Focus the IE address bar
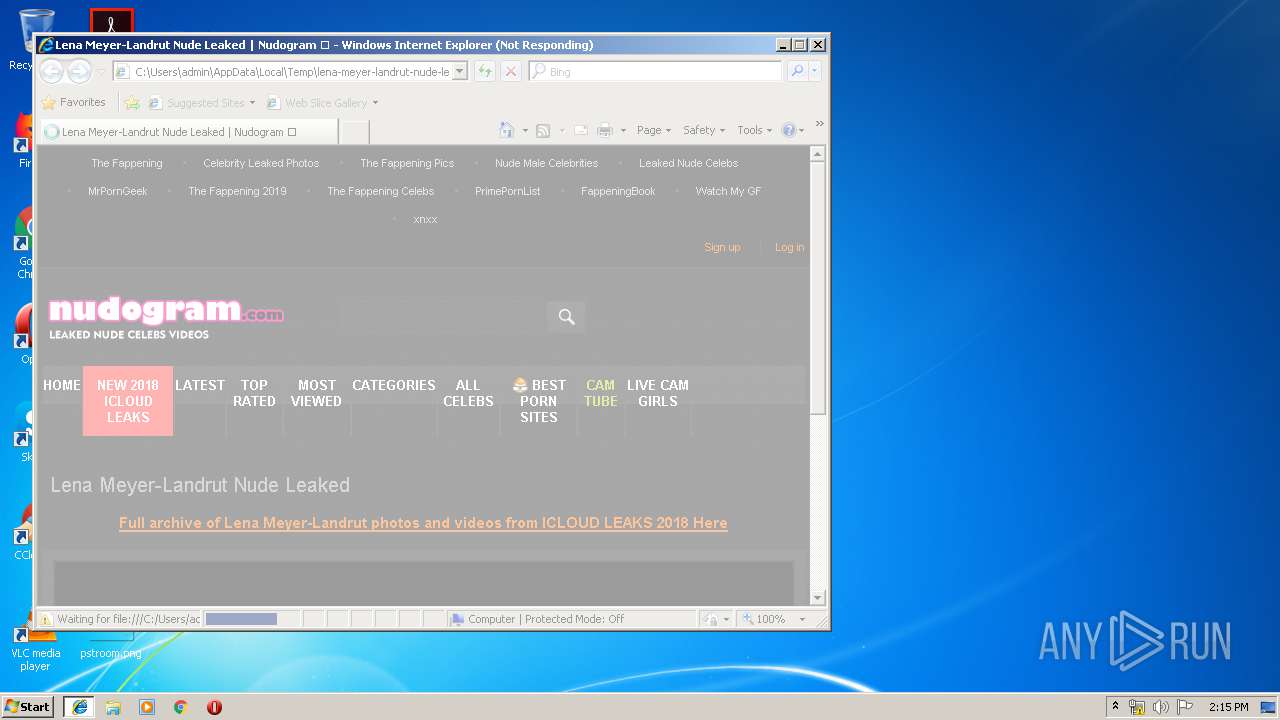 pos(291,71)
